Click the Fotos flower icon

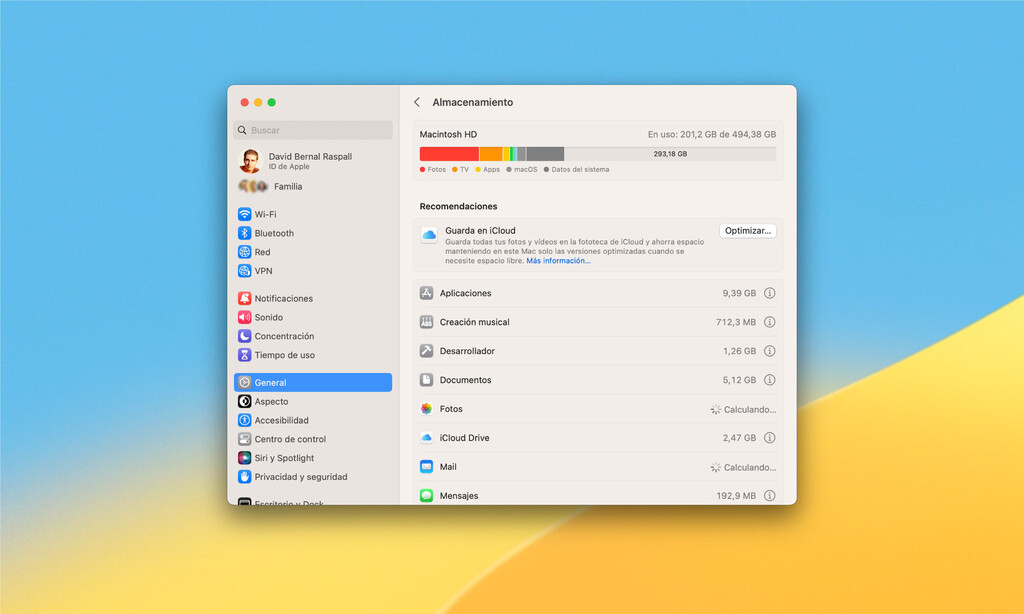pos(426,409)
